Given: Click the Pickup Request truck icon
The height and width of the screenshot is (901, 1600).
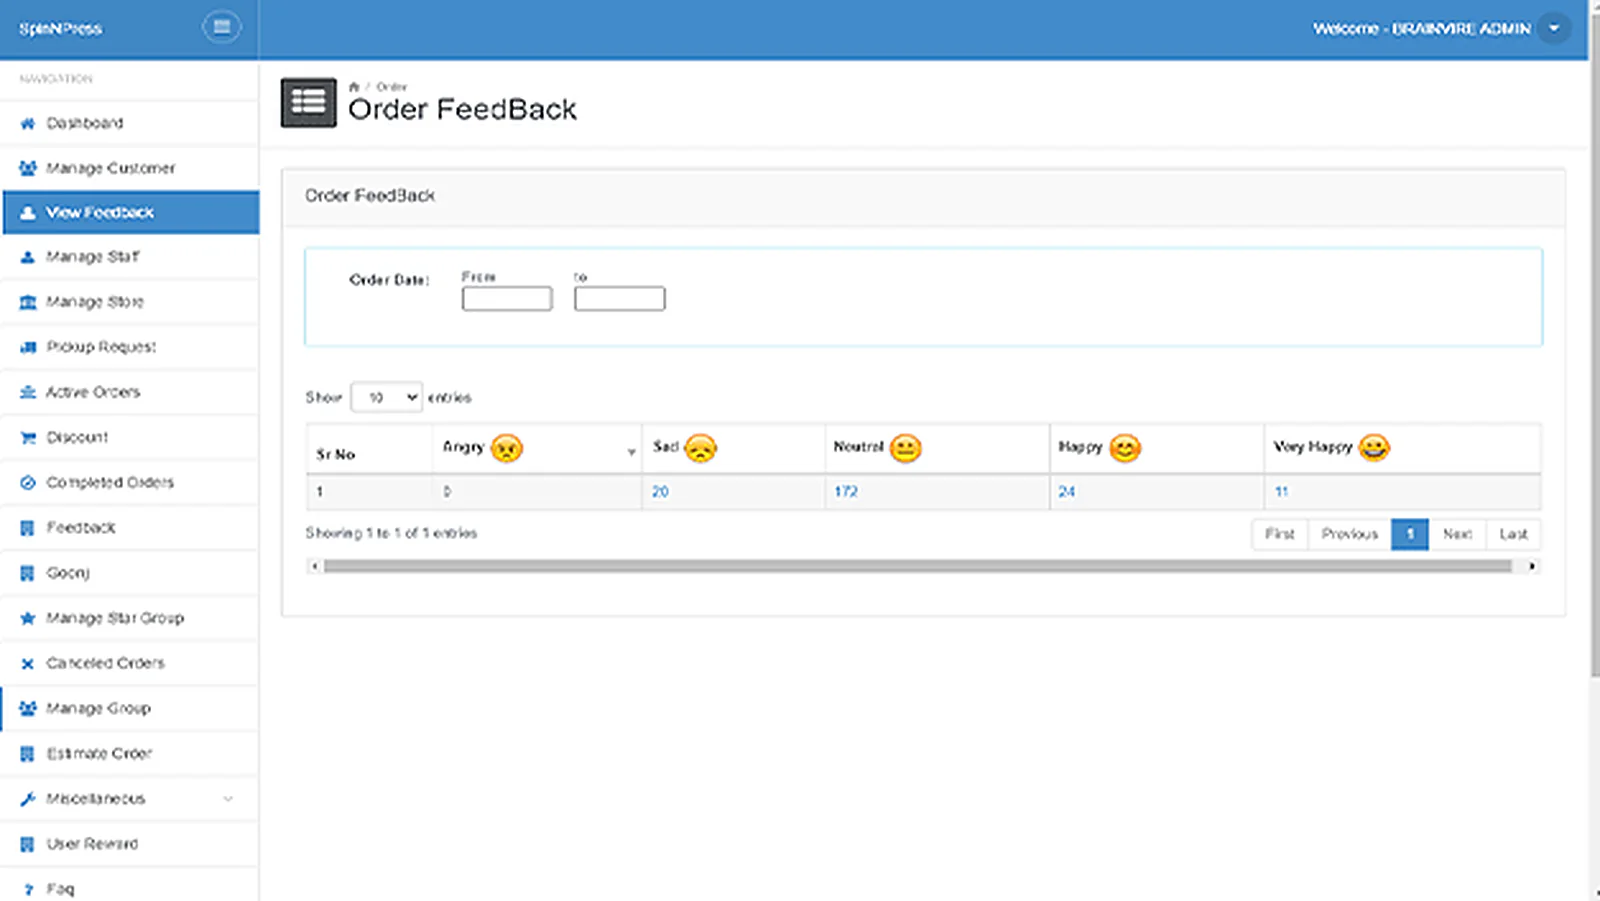Looking at the screenshot, I should pos(28,347).
